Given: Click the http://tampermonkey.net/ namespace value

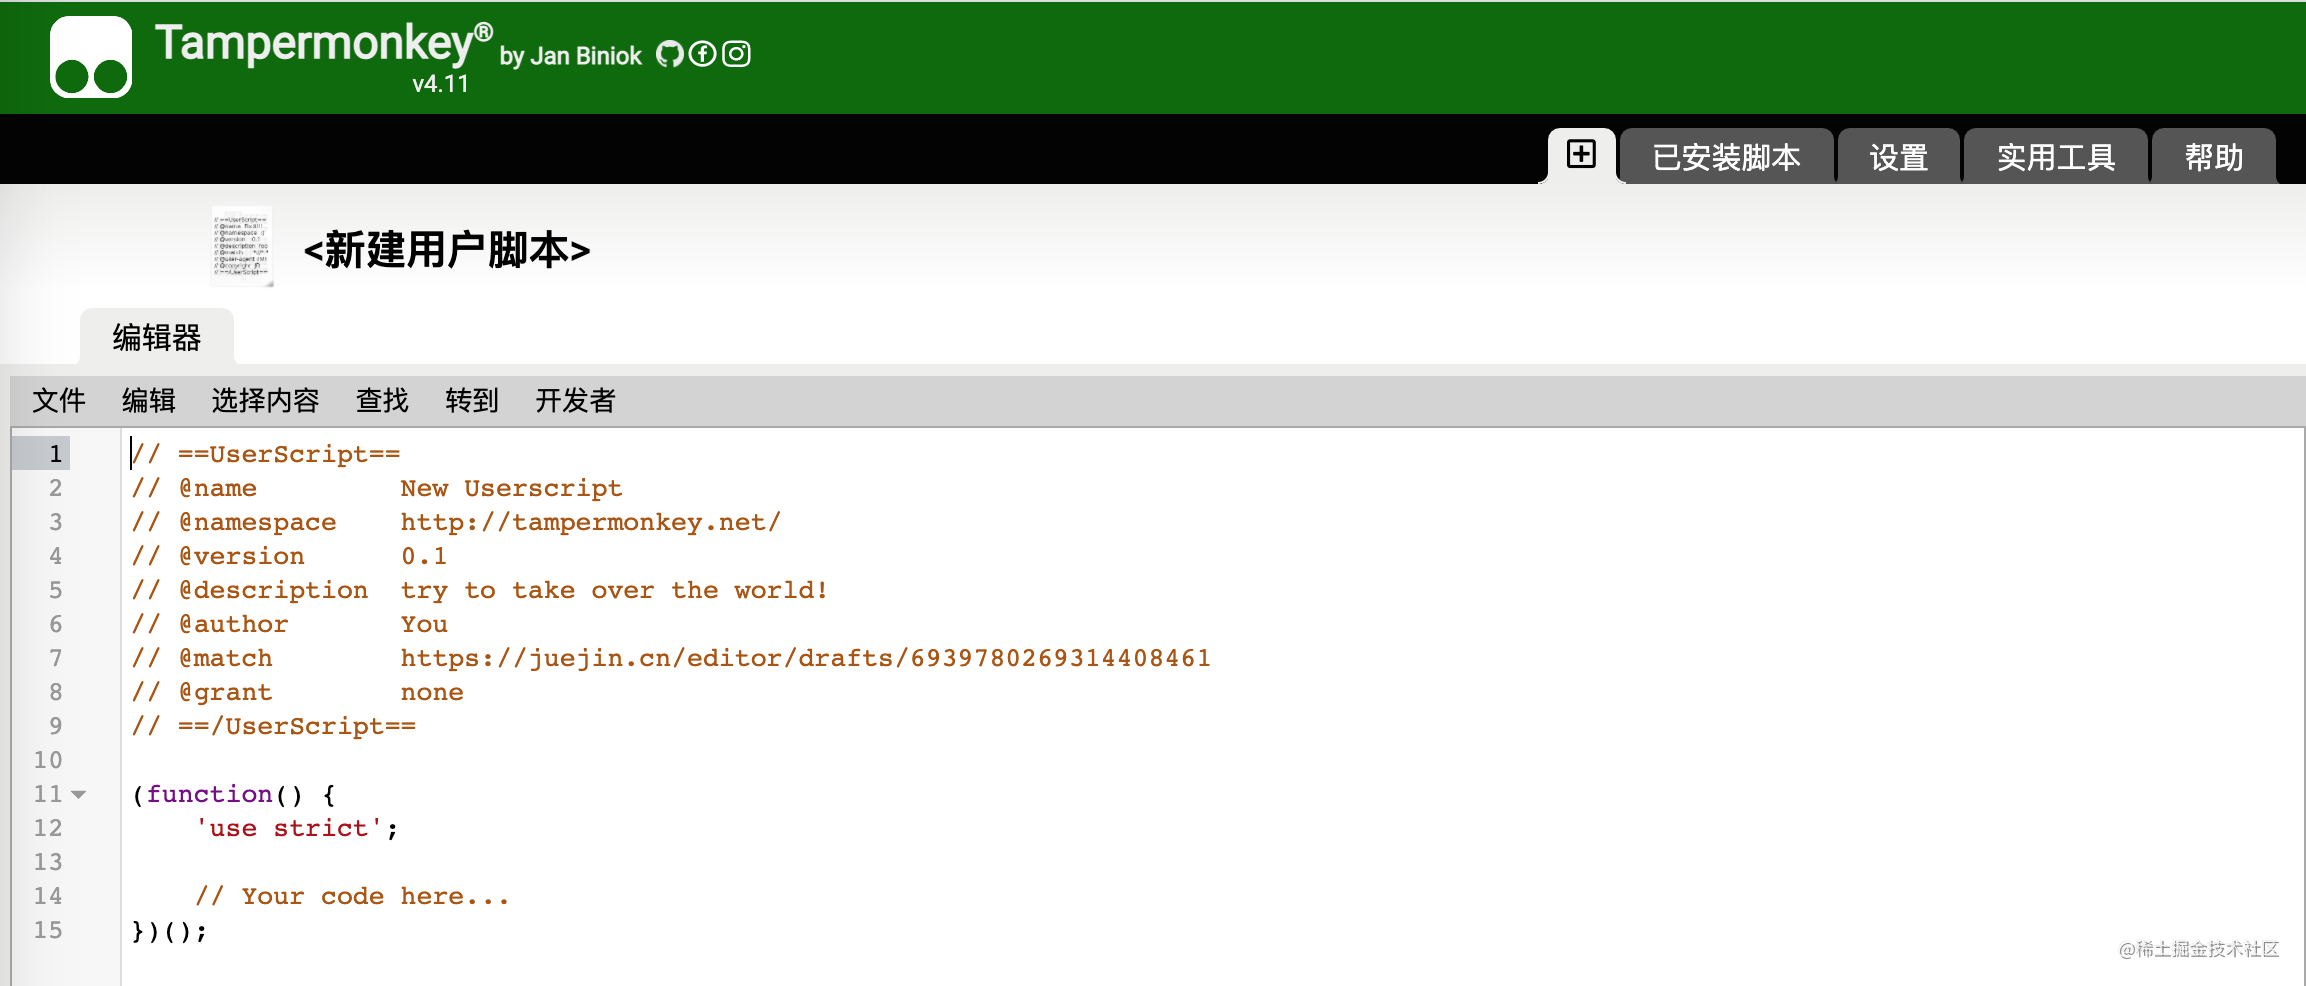Looking at the screenshot, I should click(x=590, y=522).
